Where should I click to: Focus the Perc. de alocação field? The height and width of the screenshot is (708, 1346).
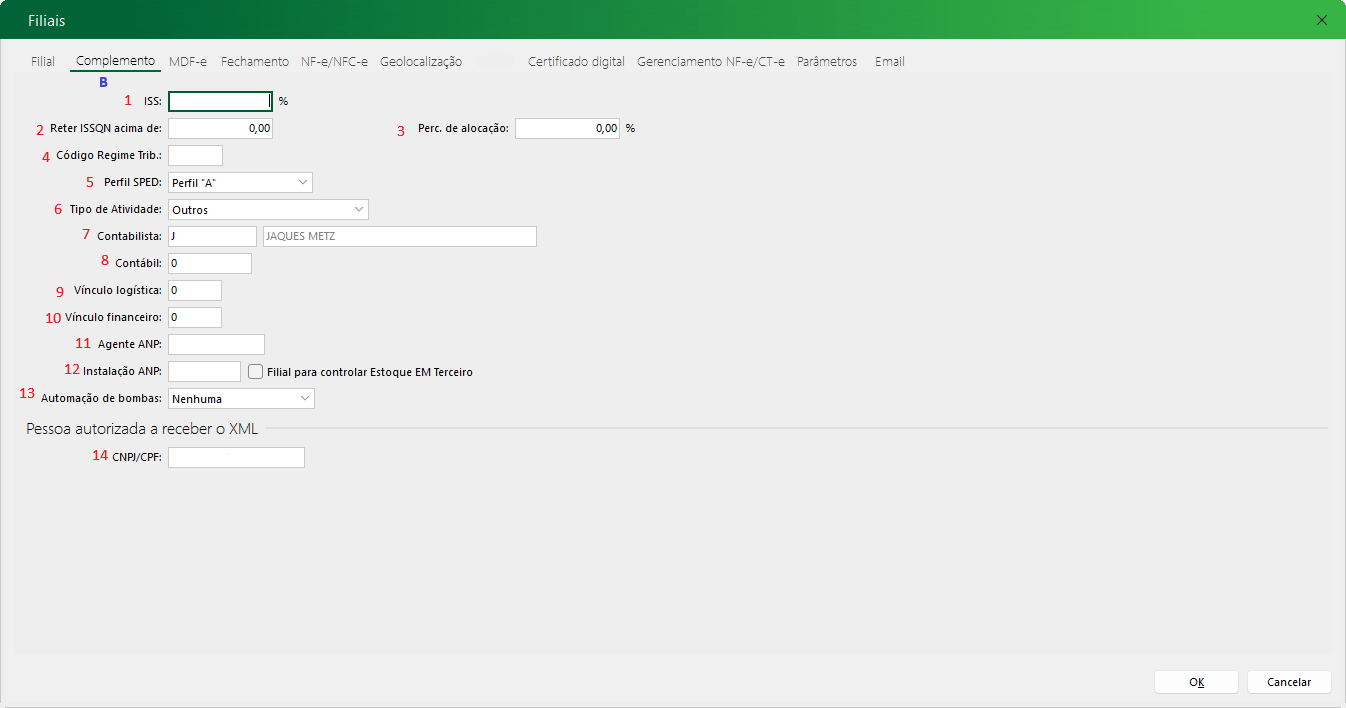tap(567, 129)
